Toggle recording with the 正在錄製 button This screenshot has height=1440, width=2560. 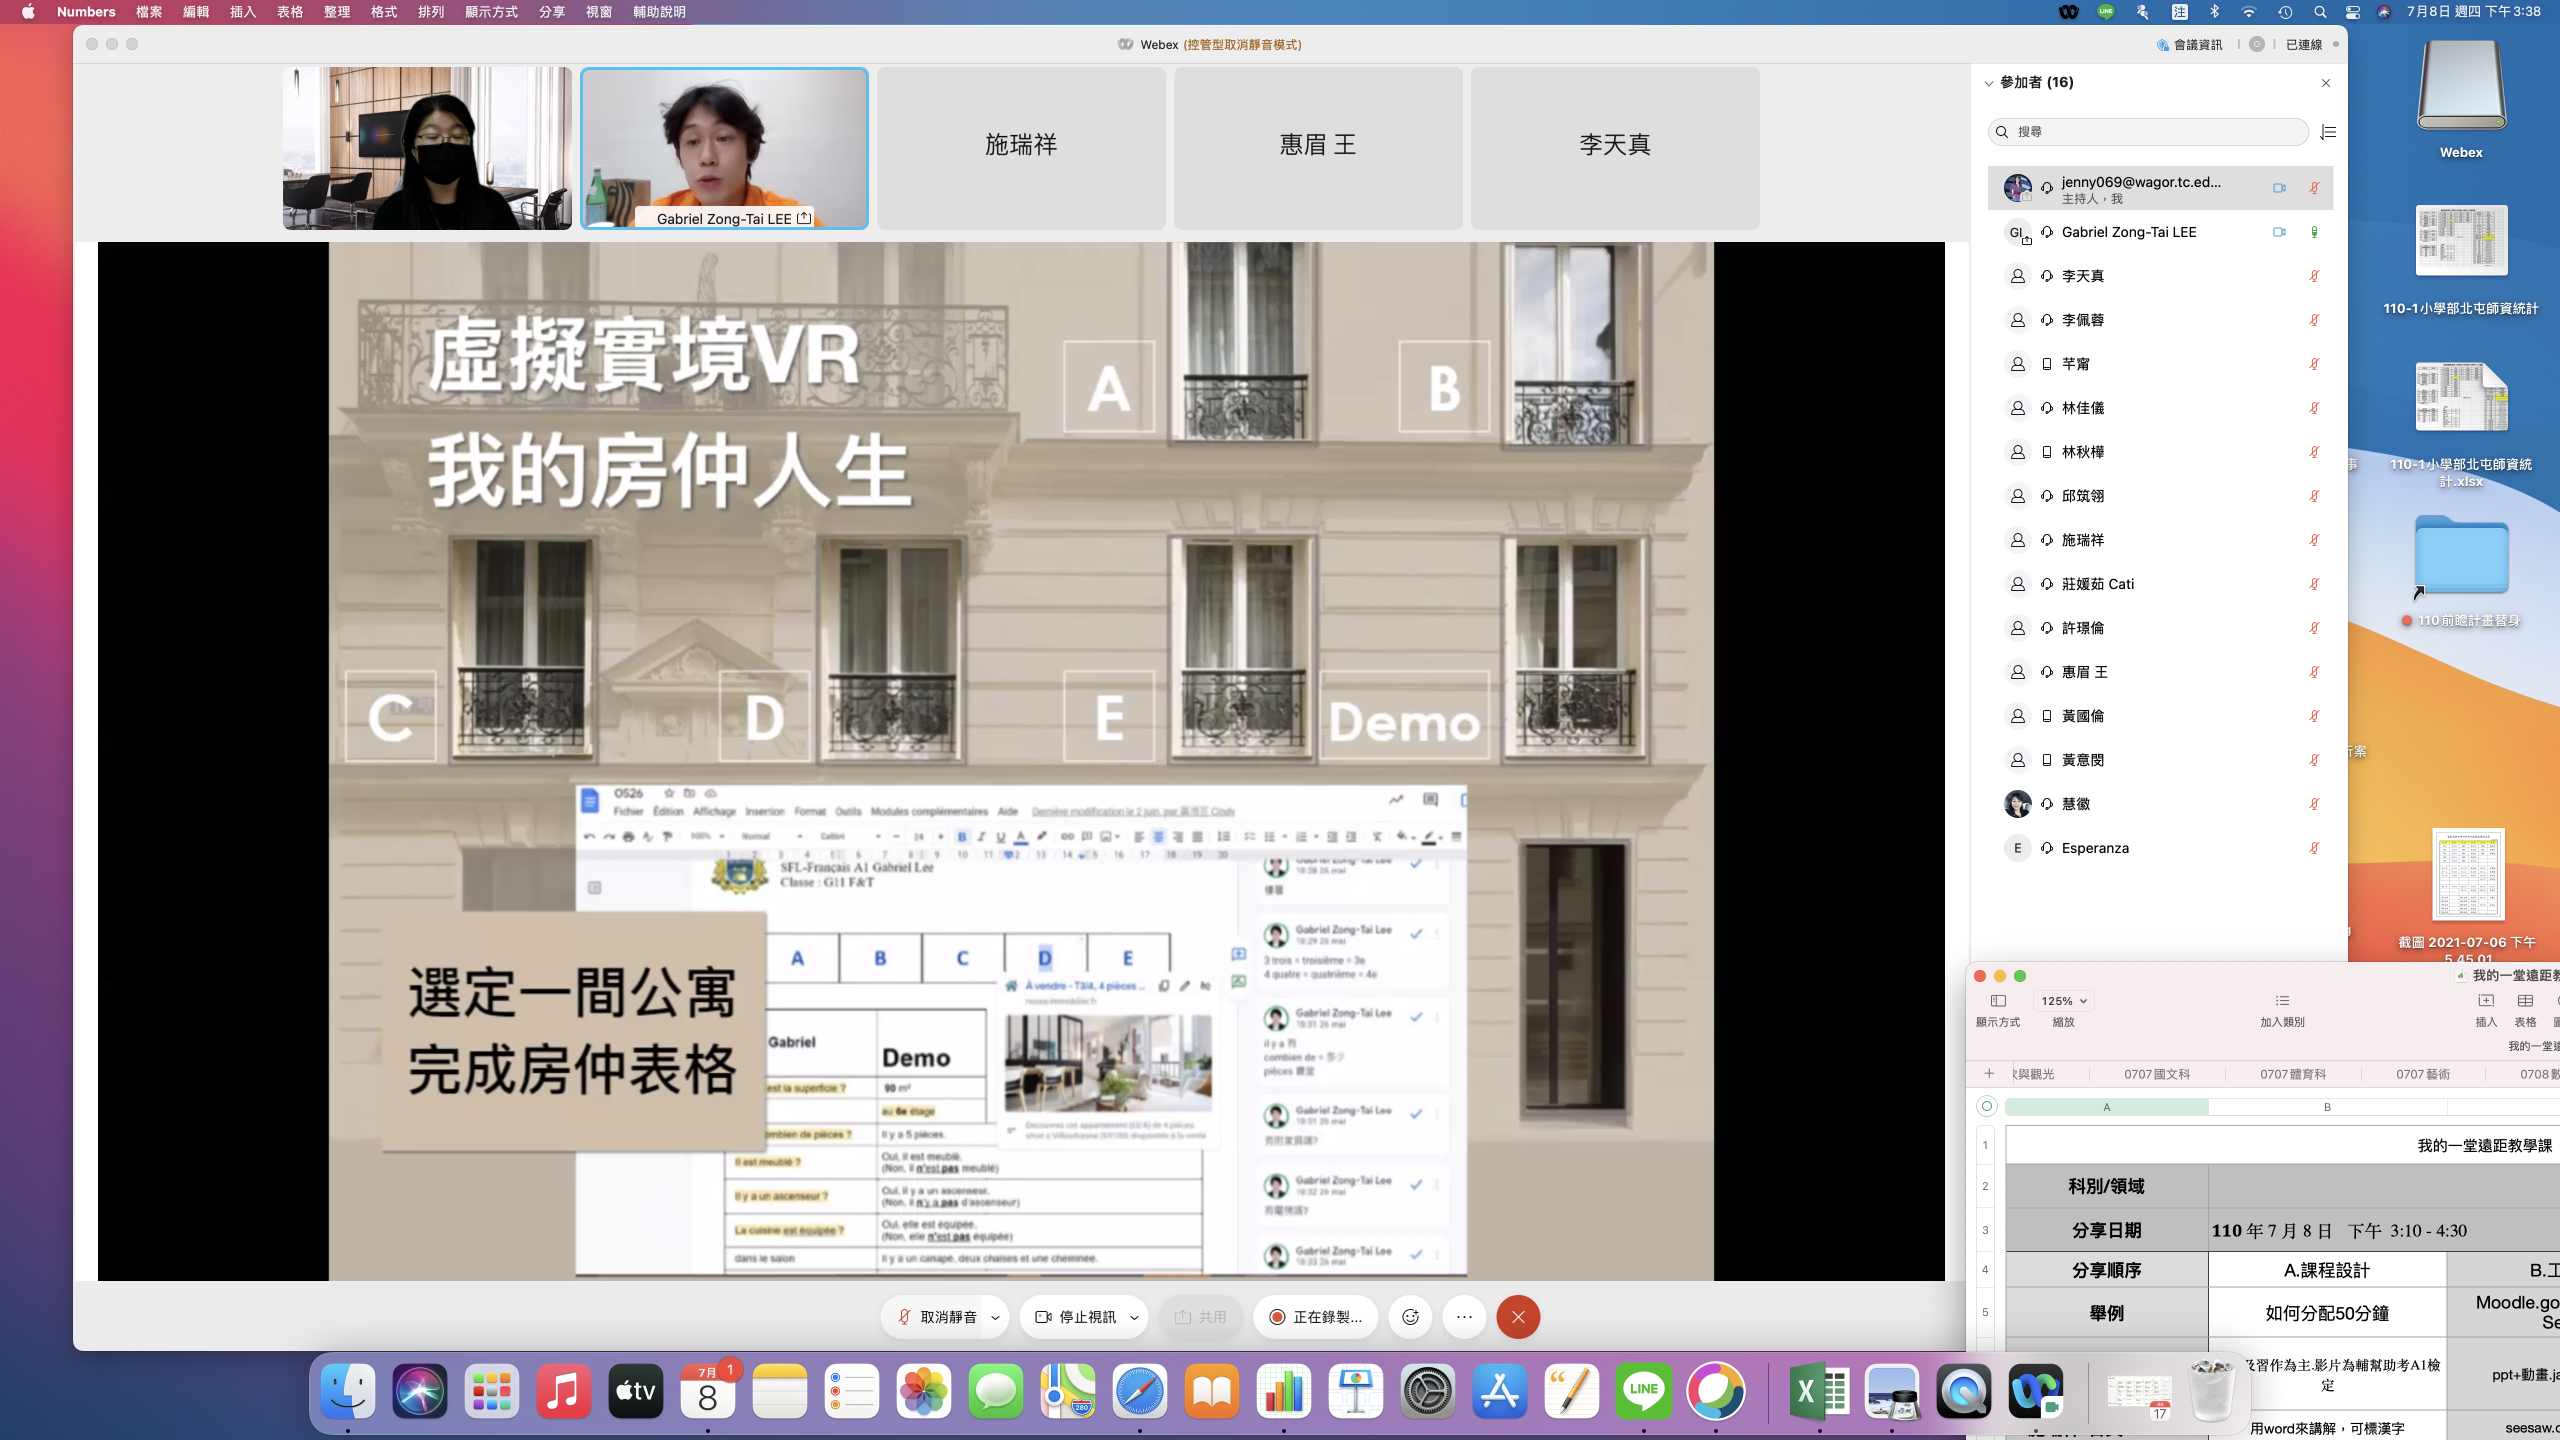(x=1315, y=1317)
